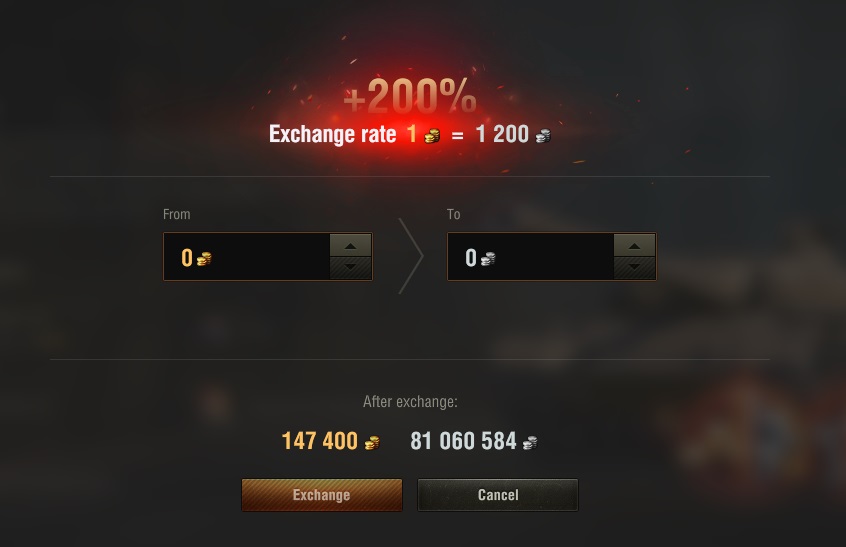
Task: Click the credits icon after 1 200 rate
Action: (x=543, y=135)
